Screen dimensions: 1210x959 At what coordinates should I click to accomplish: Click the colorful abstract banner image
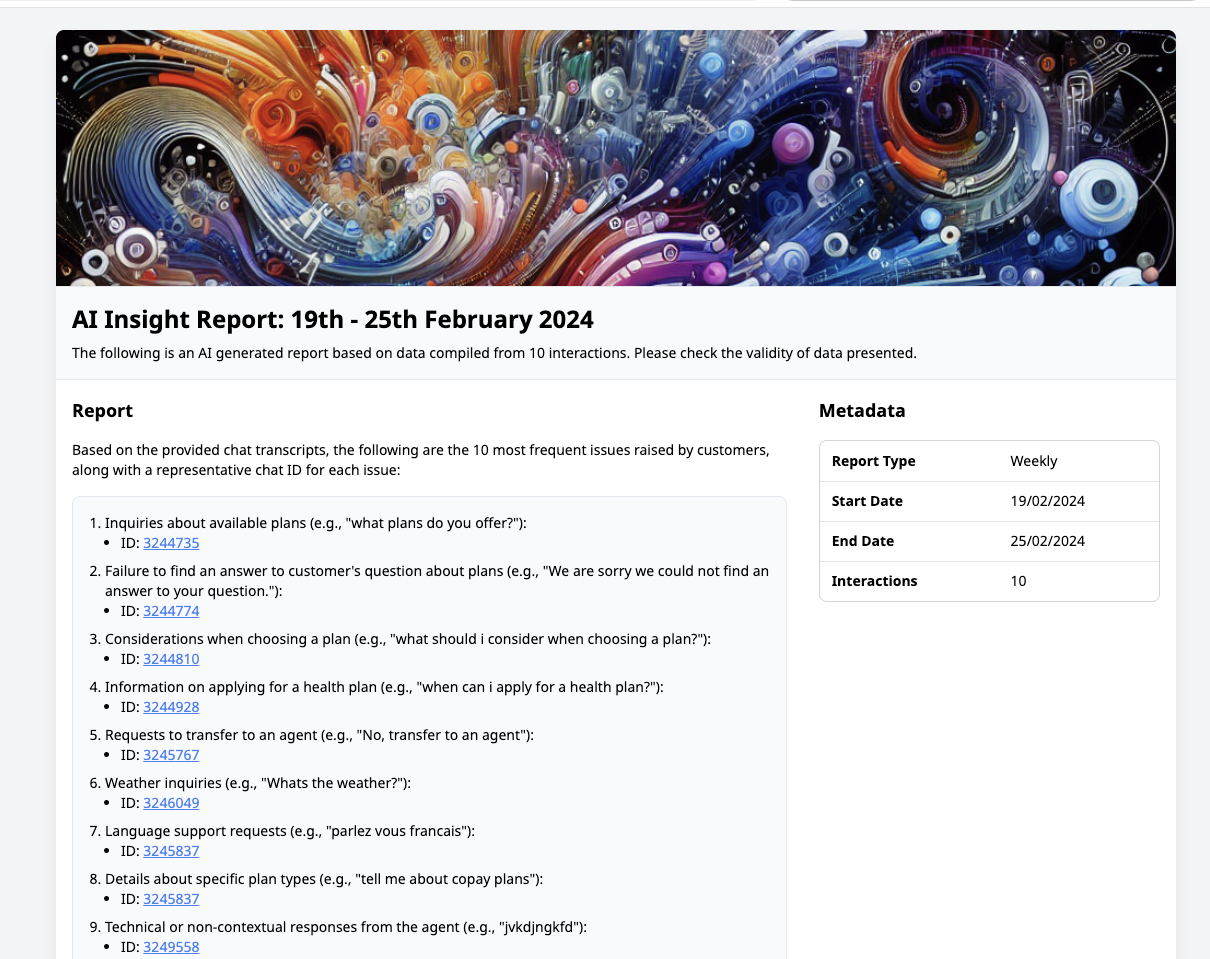pos(615,158)
